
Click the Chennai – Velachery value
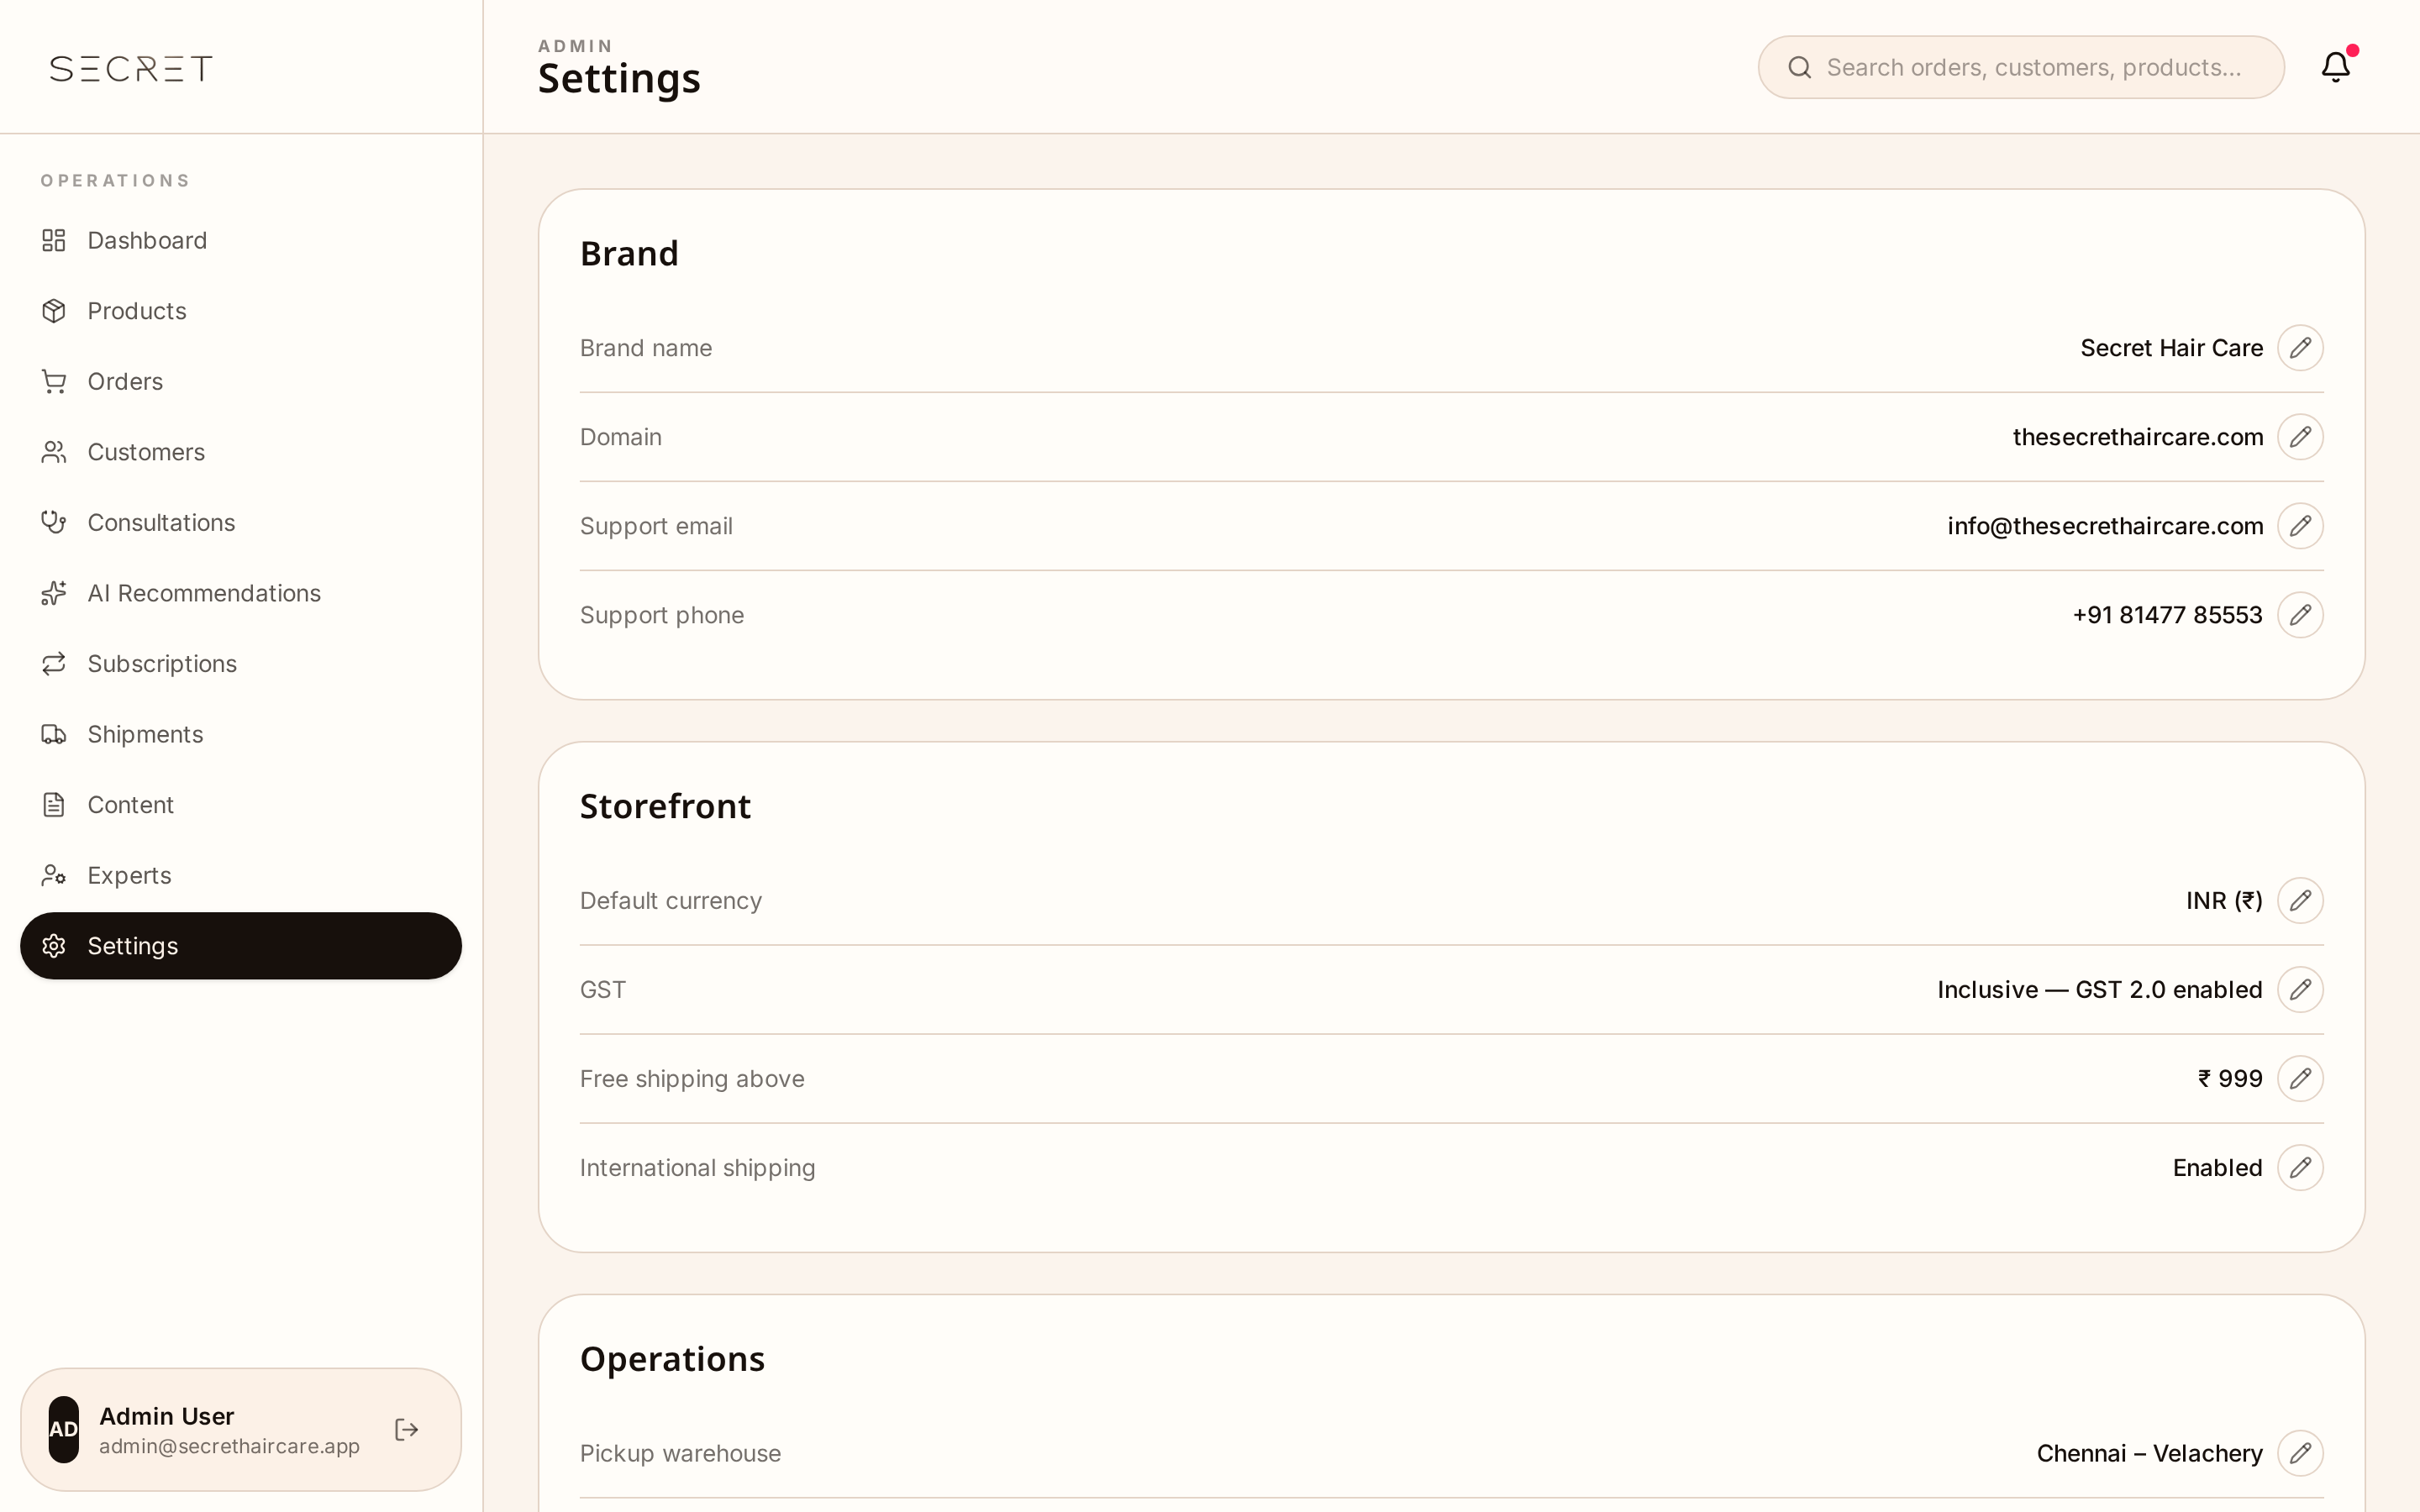coord(2149,1453)
